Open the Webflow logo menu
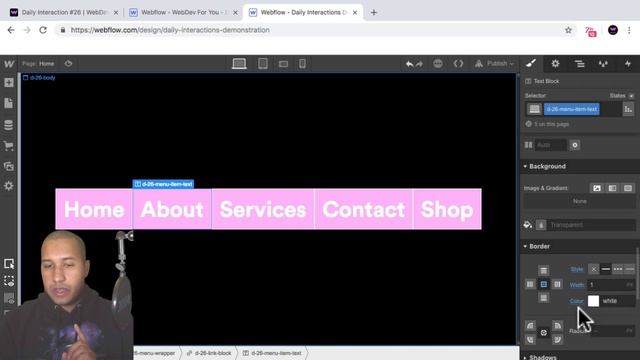 (x=9, y=64)
